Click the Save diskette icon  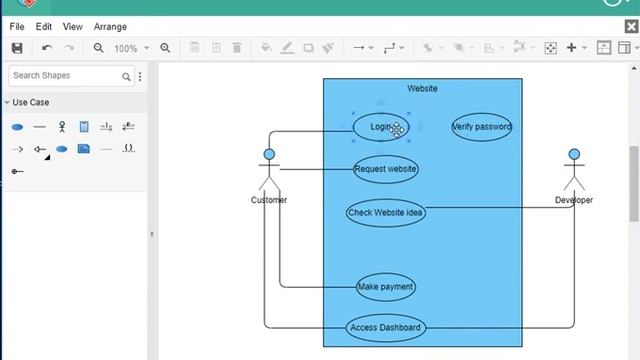pos(17,48)
